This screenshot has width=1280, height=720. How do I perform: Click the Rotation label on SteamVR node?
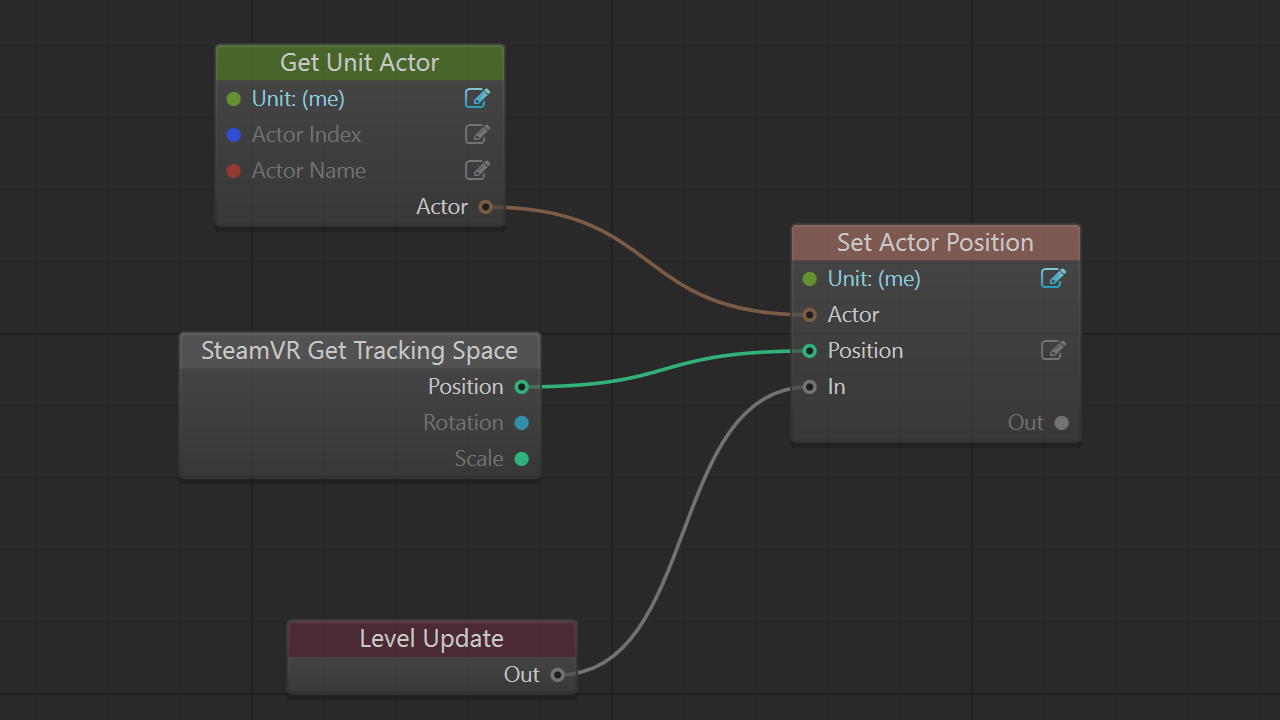tap(463, 423)
